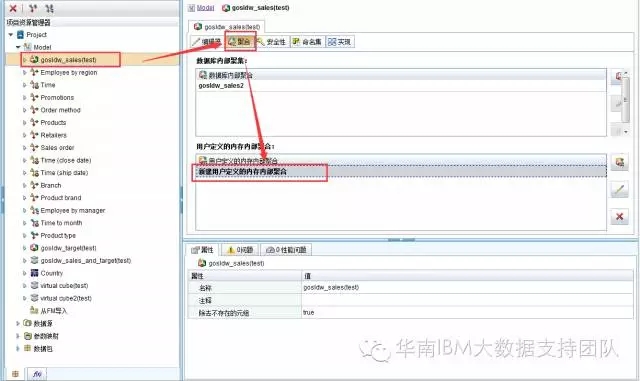
Task: Click the 数据包 package icon
Action: pos(27,348)
